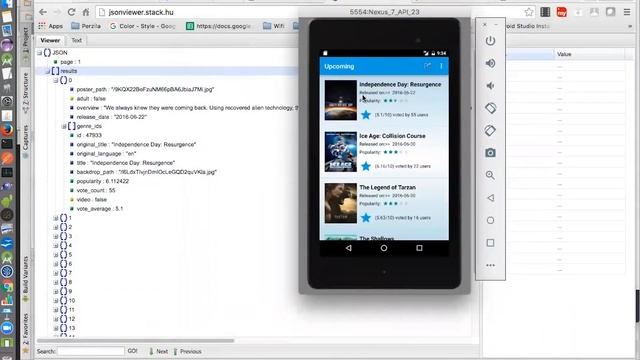640x360 pixels.
Task: Click the Previous search result button
Action: point(187,351)
